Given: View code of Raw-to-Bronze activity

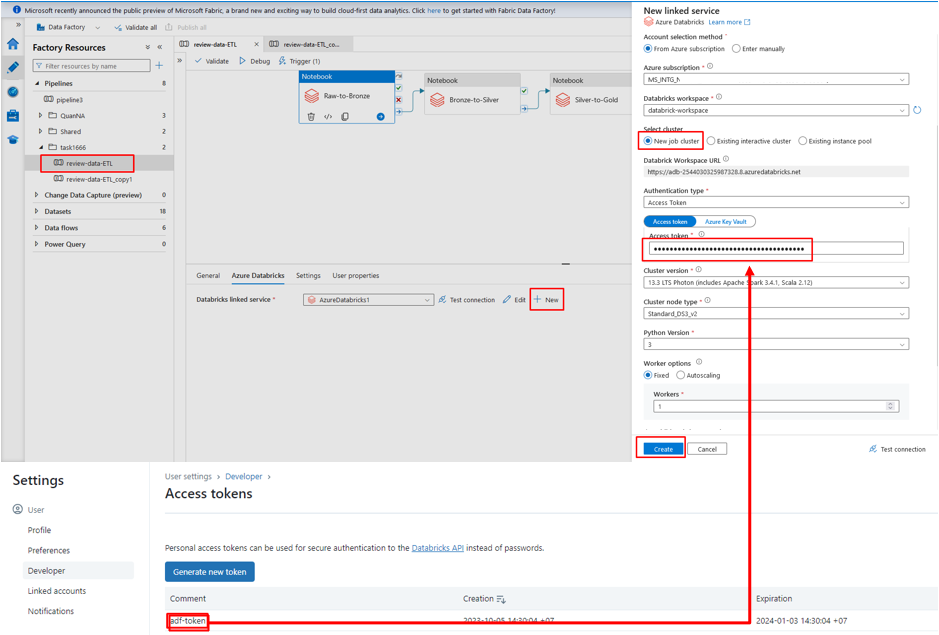Looking at the screenshot, I should click(328, 117).
